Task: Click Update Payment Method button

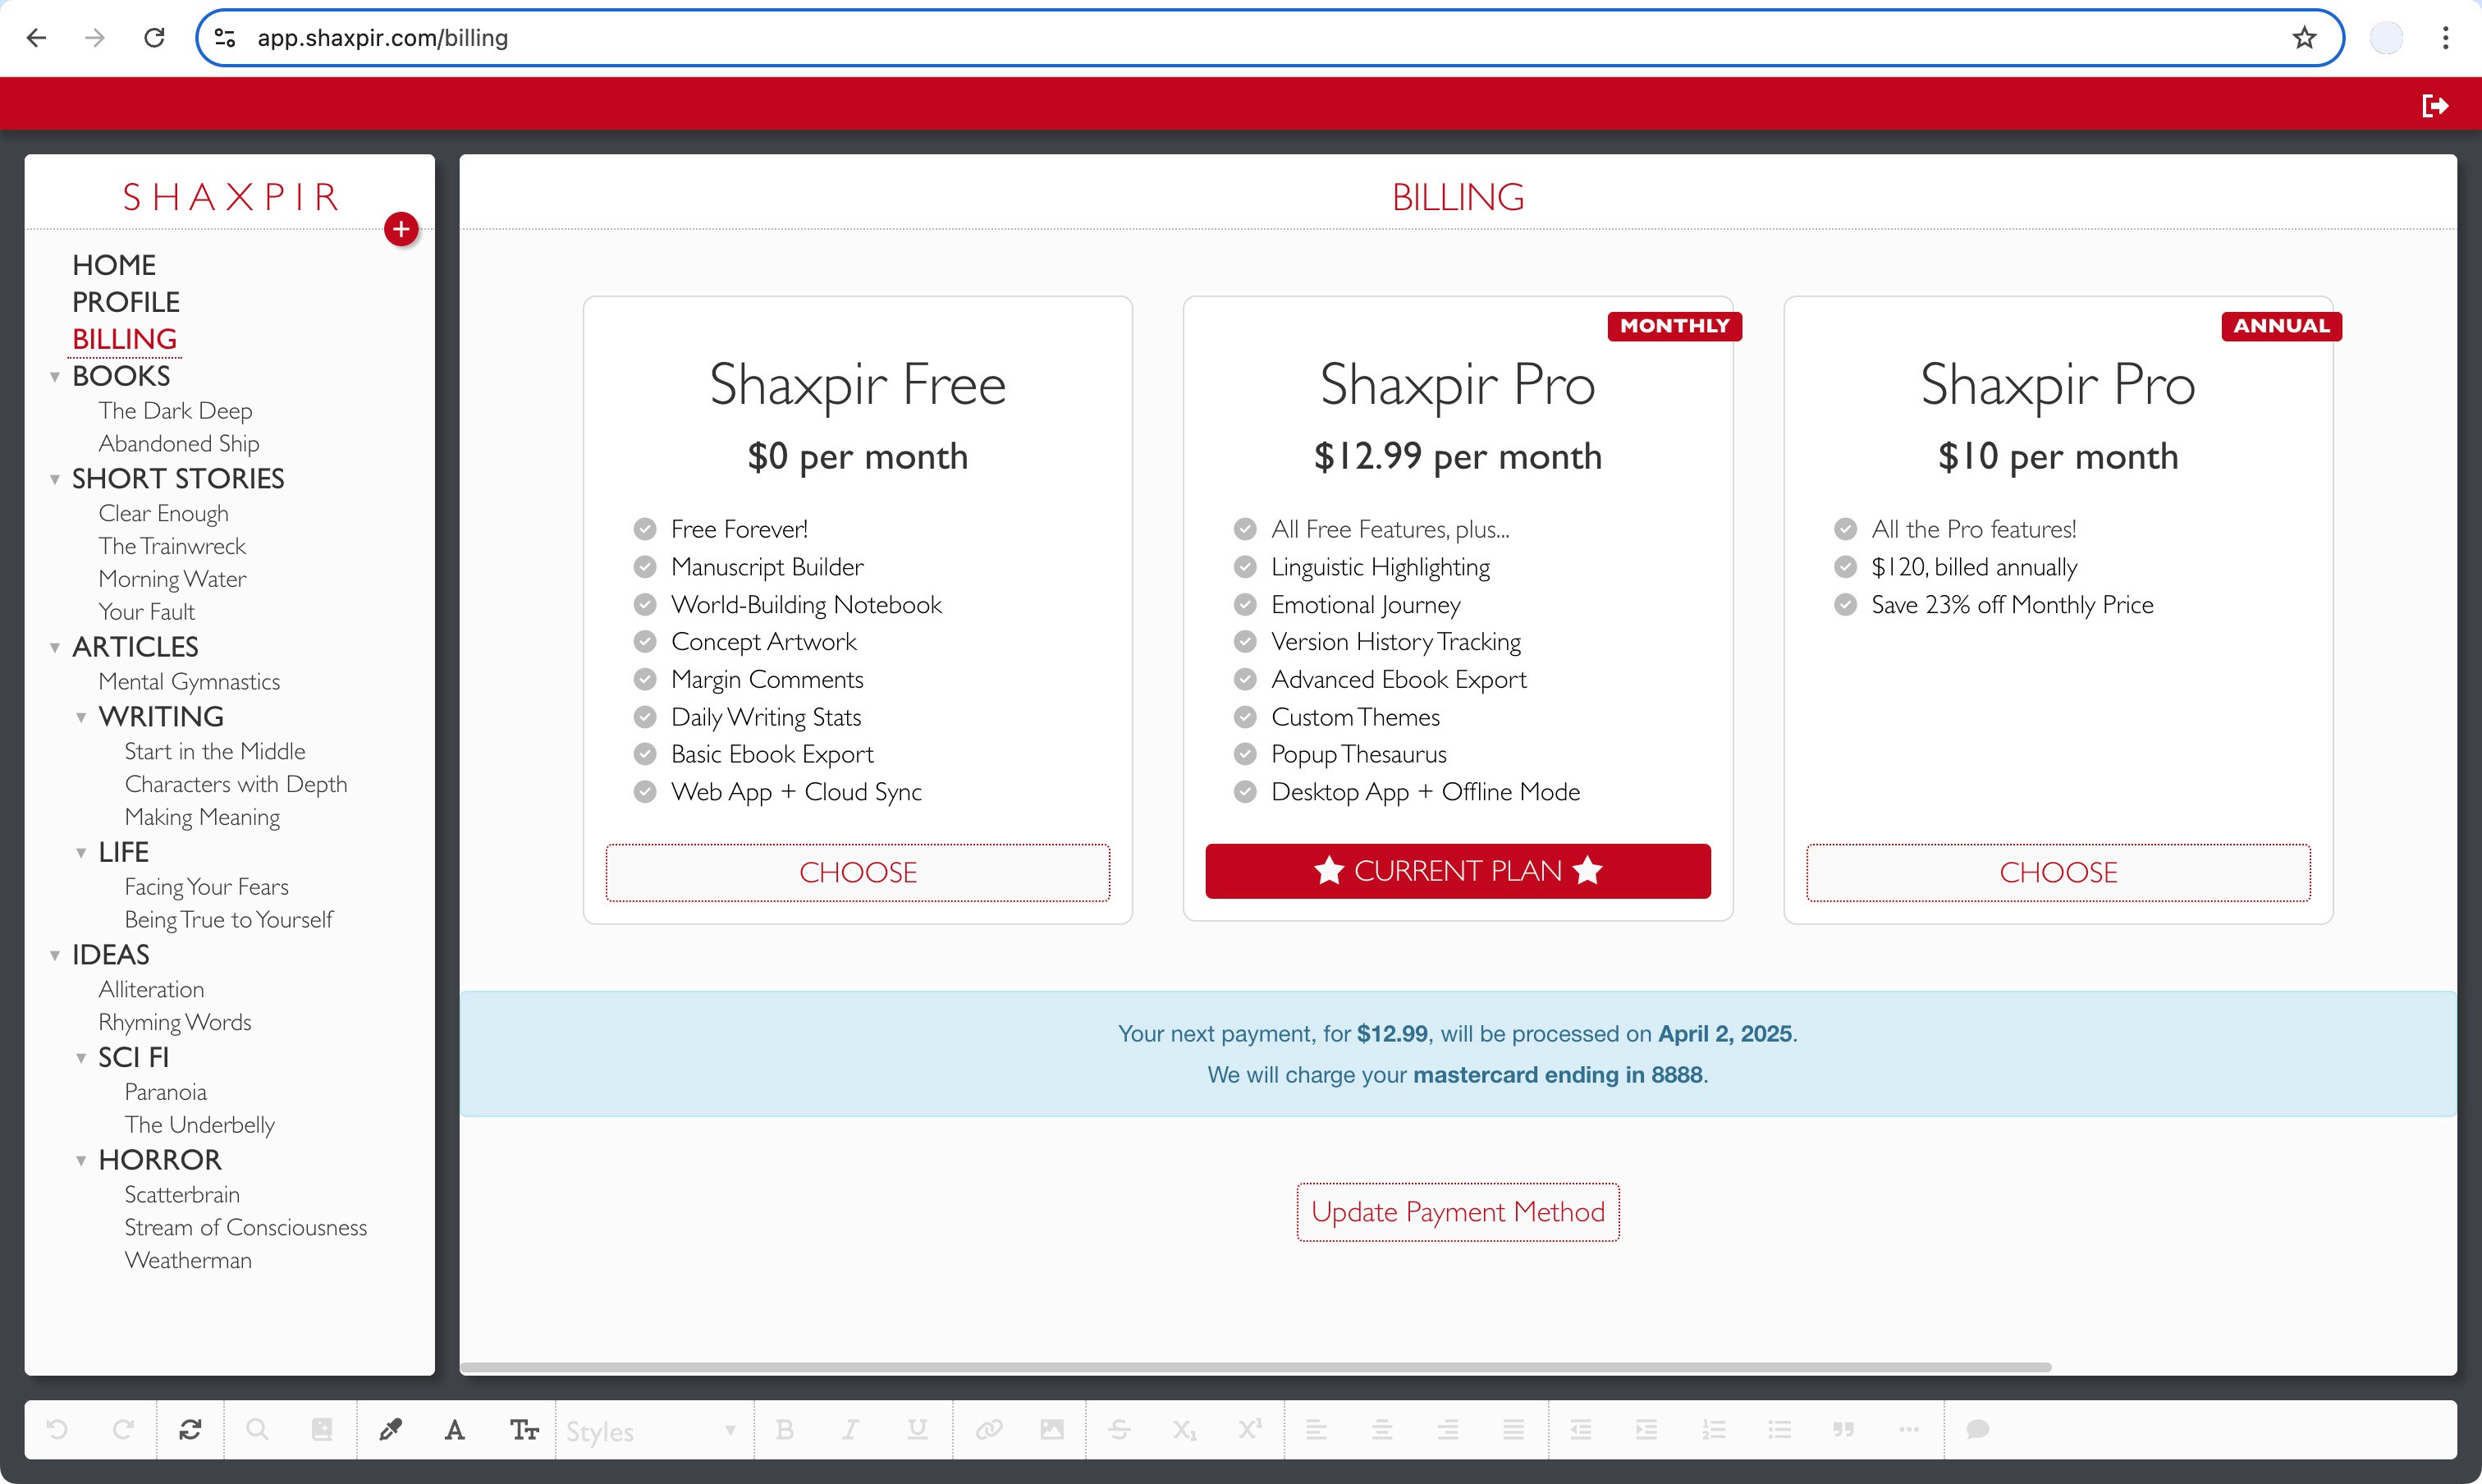Action: pyautogui.click(x=1457, y=1212)
